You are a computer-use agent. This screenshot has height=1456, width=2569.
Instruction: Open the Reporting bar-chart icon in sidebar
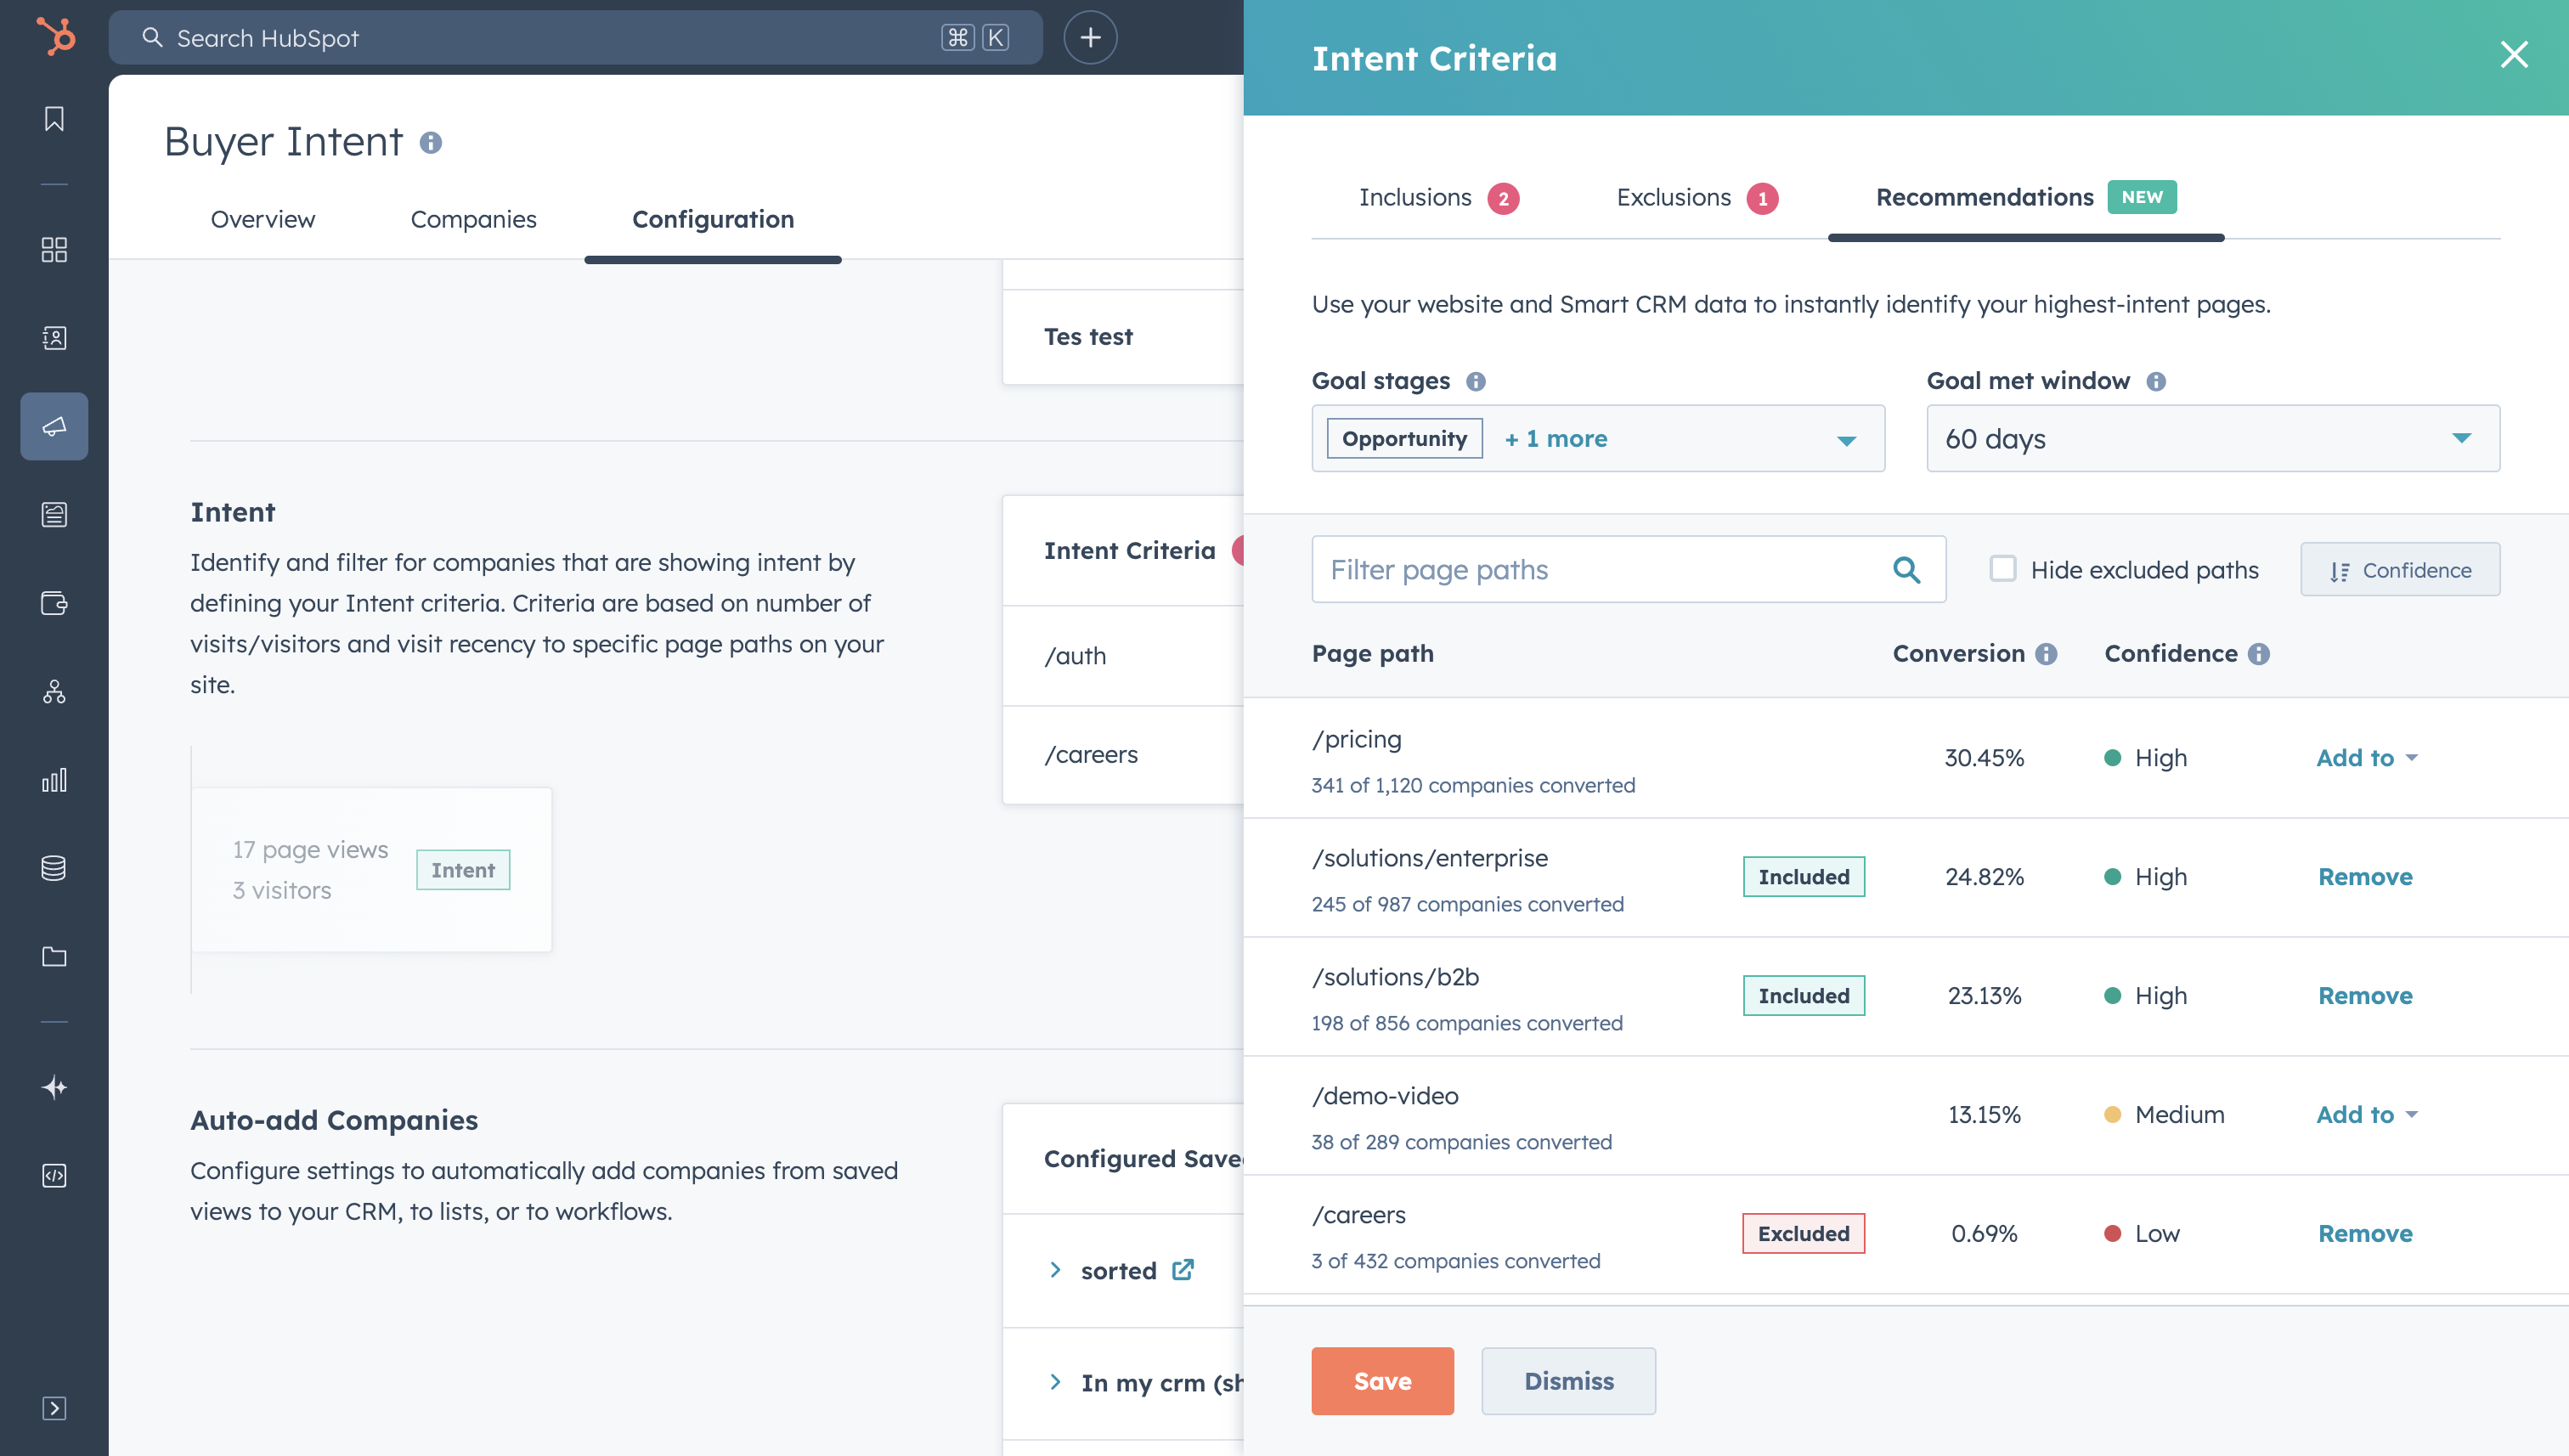(x=54, y=780)
